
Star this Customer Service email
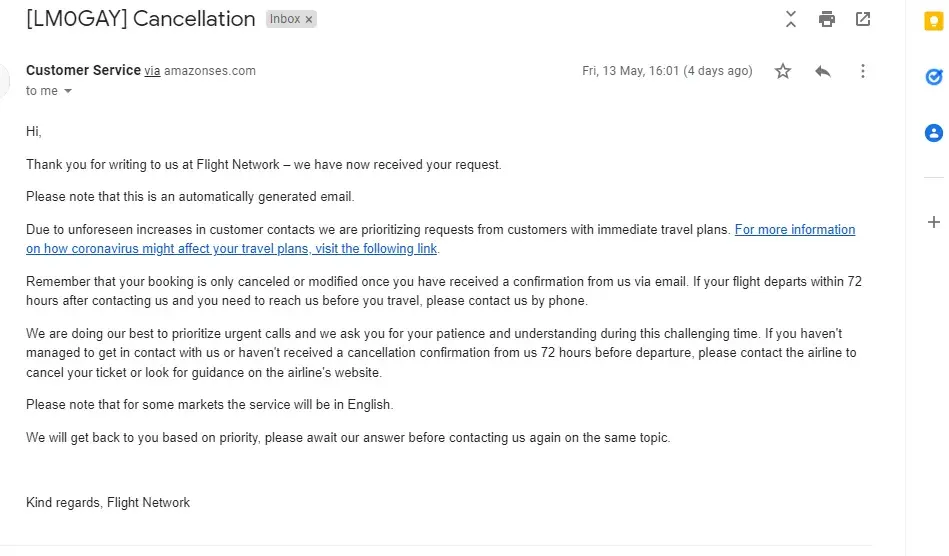pyautogui.click(x=783, y=71)
